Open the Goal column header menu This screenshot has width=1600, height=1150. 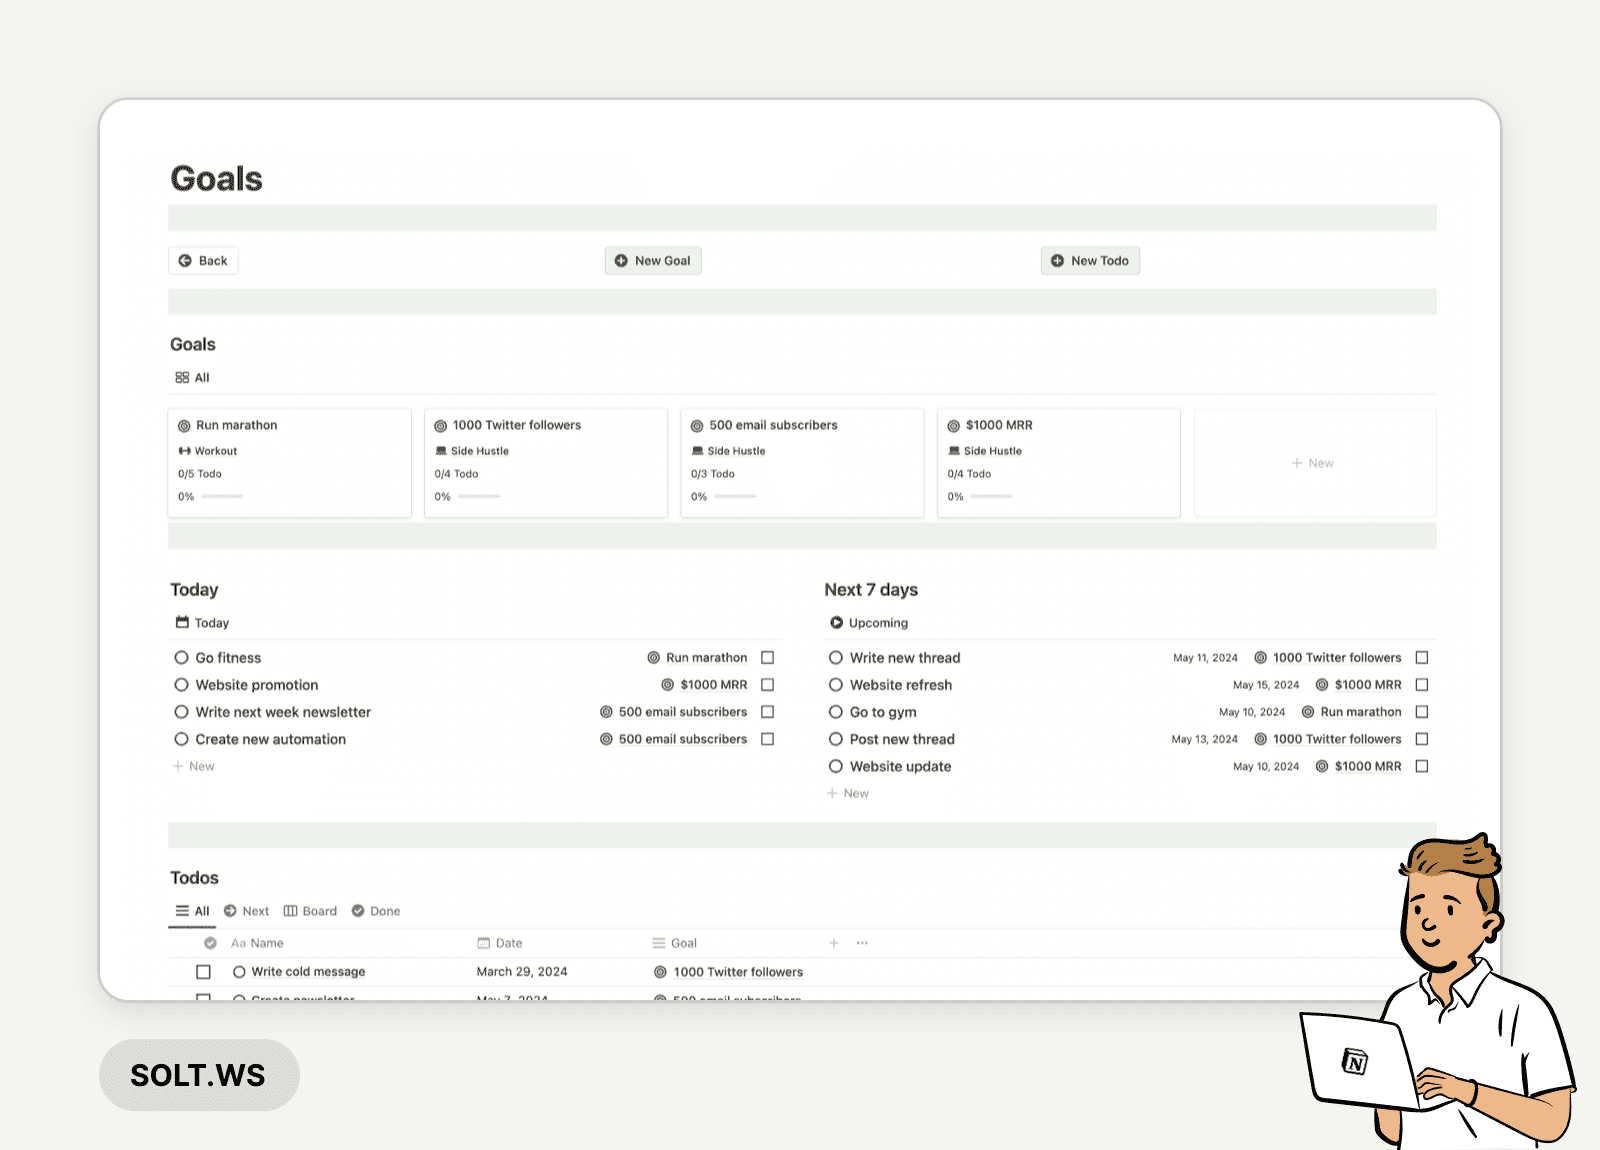[675, 943]
